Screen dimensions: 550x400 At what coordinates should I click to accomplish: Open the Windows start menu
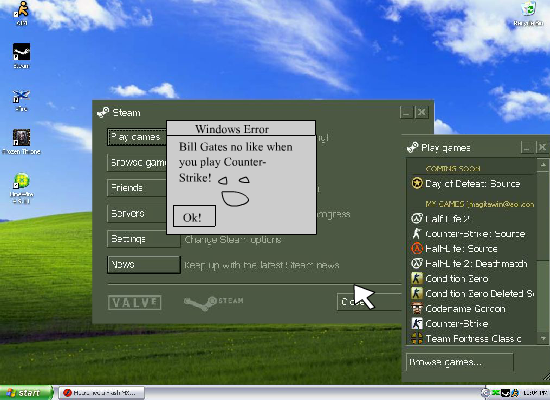26,393
